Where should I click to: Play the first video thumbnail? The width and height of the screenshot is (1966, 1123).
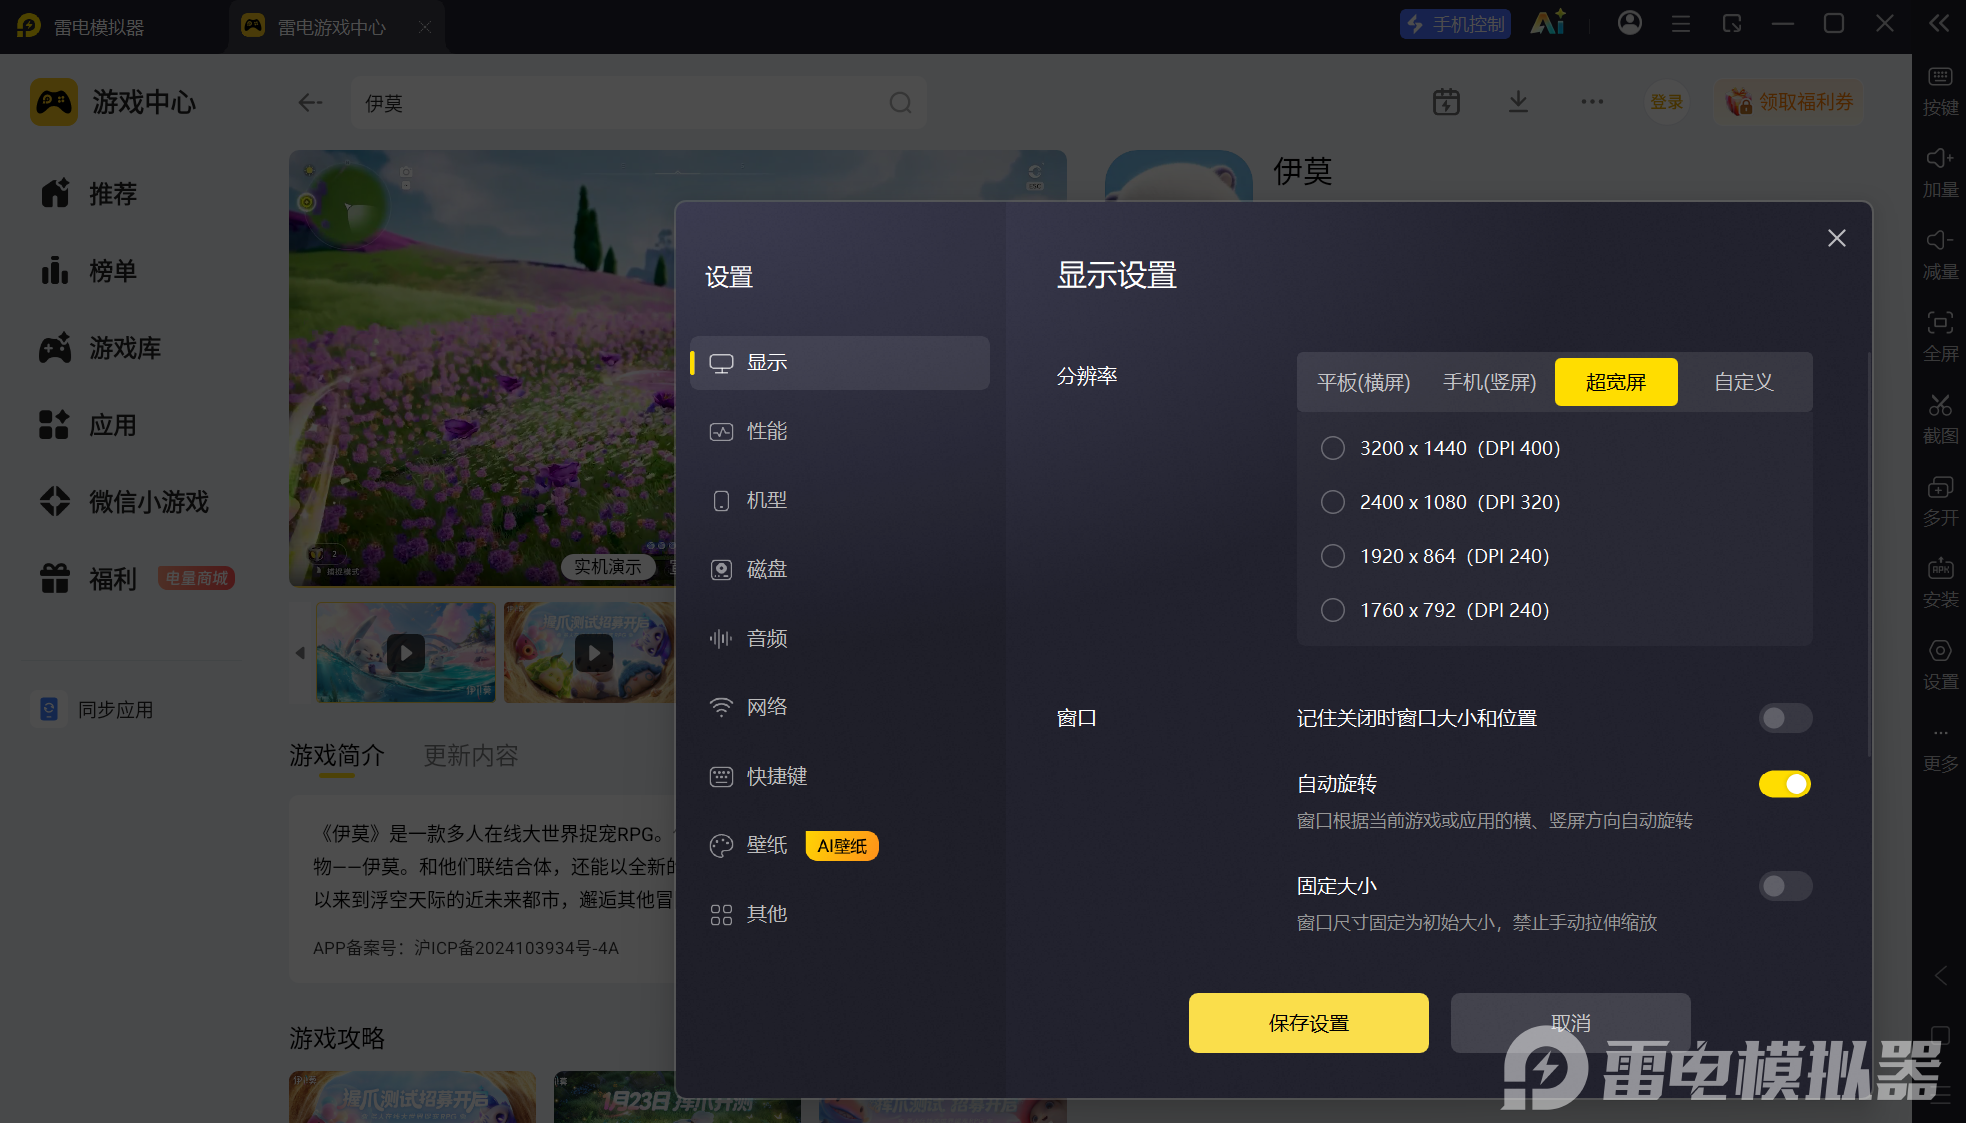click(406, 653)
